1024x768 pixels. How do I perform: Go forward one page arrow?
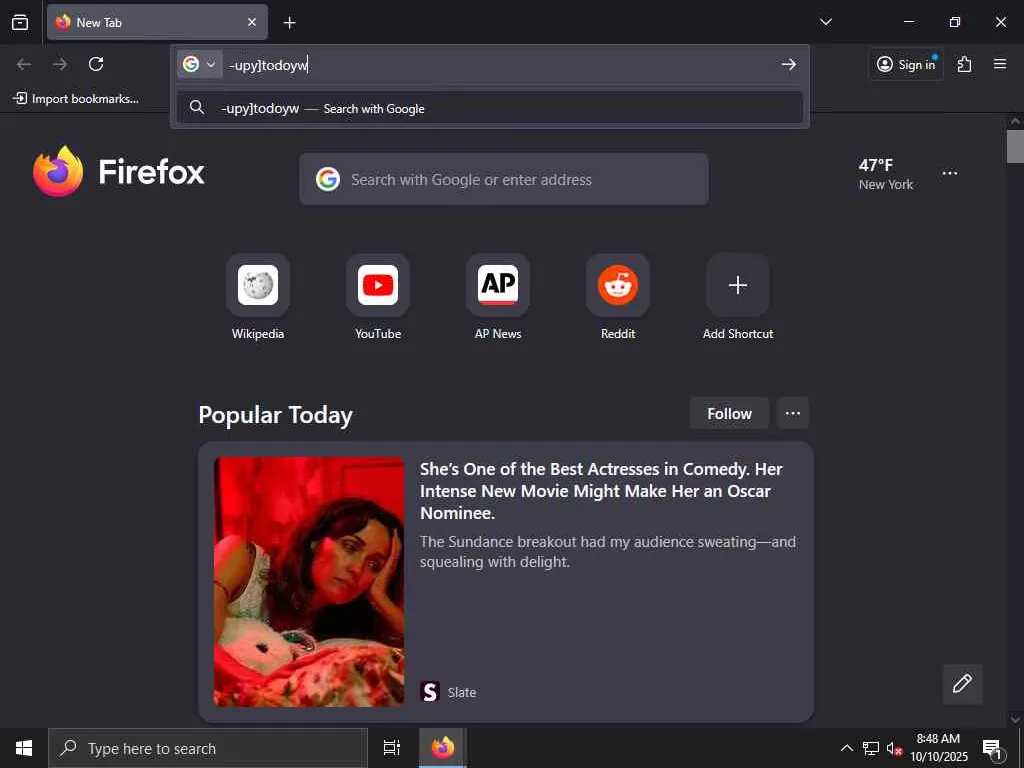(x=60, y=64)
